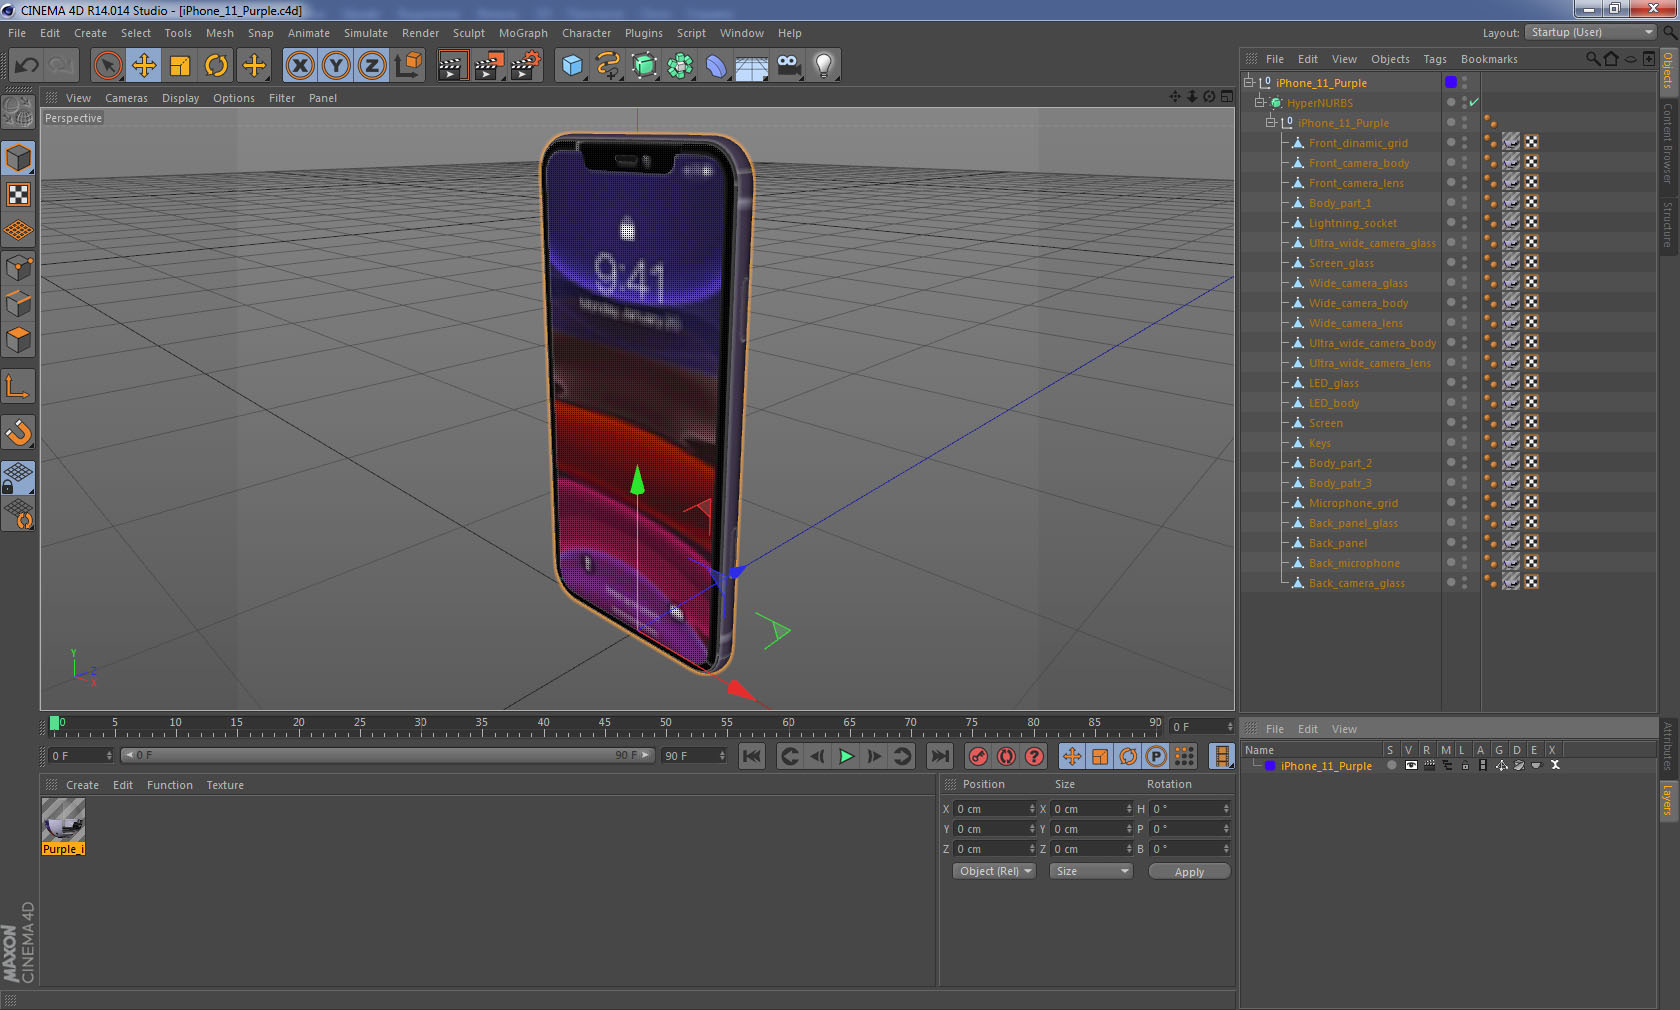Enable Axis mode tool

[x=18, y=386]
